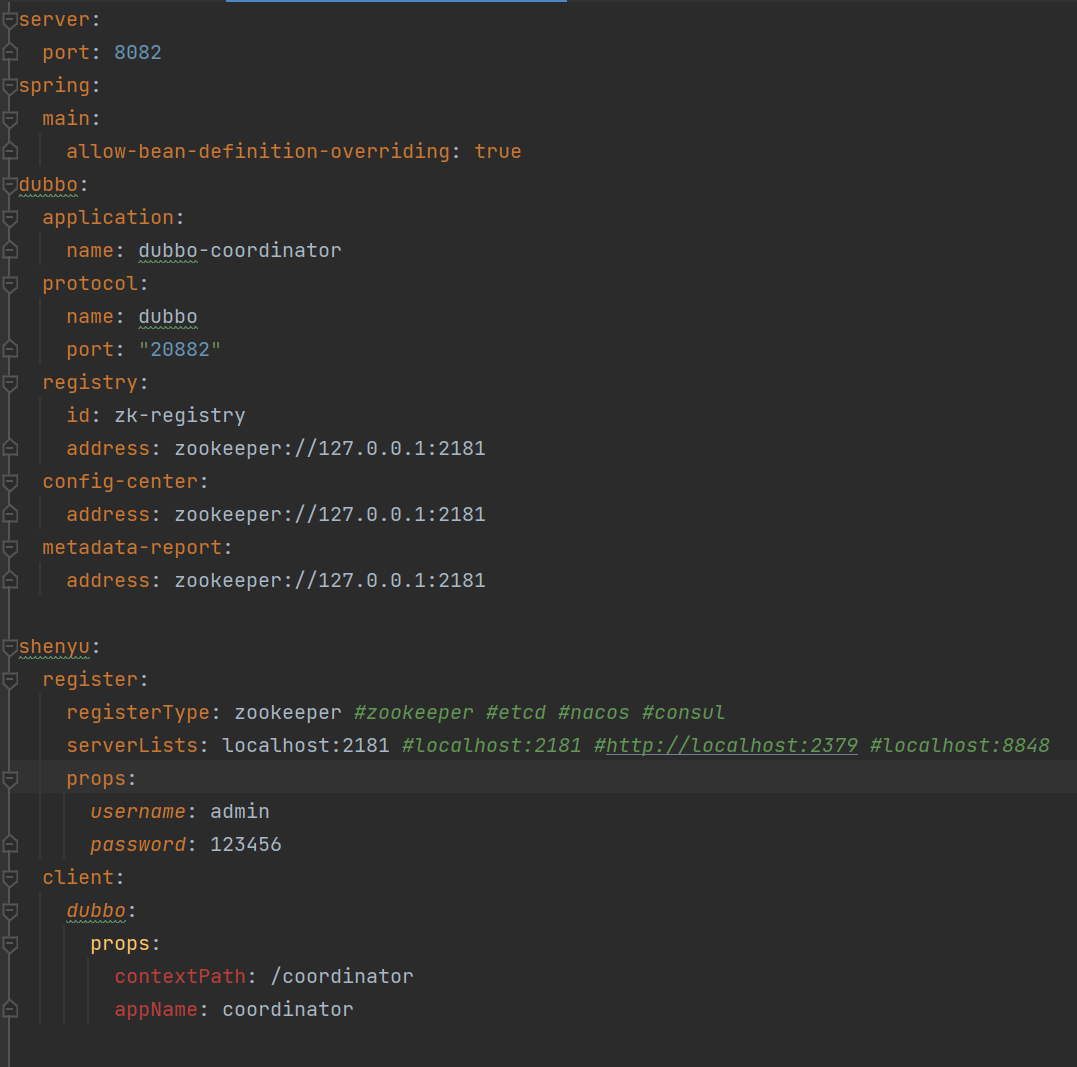Collapse the registry section fold marker
This screenshot has height=1067, width=1077.
coord(10,383)
